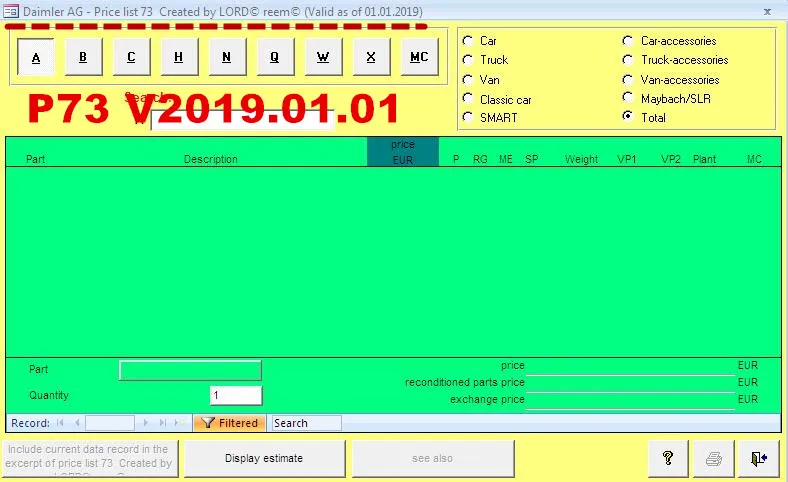
Task: Click the Part column header
Action: click(35, 159)
